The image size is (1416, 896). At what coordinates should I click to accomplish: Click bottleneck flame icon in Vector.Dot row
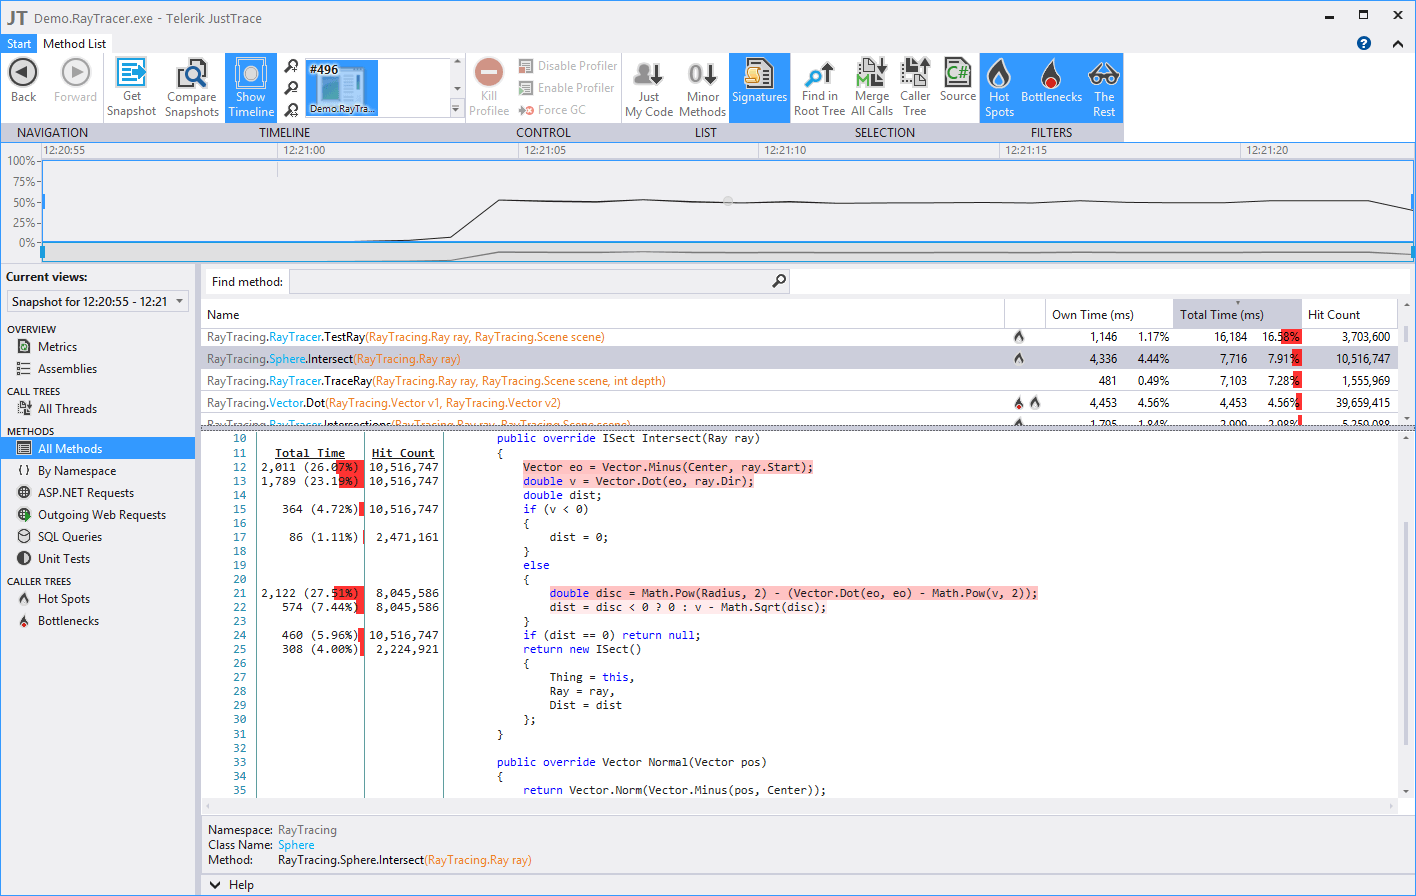1019,403
